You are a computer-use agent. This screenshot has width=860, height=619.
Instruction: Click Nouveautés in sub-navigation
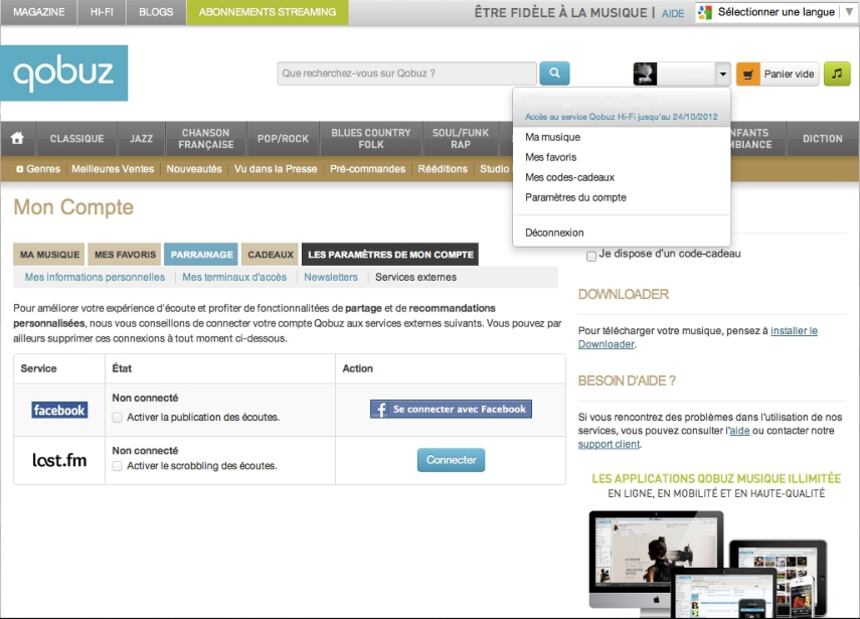[x=194, y=169]
